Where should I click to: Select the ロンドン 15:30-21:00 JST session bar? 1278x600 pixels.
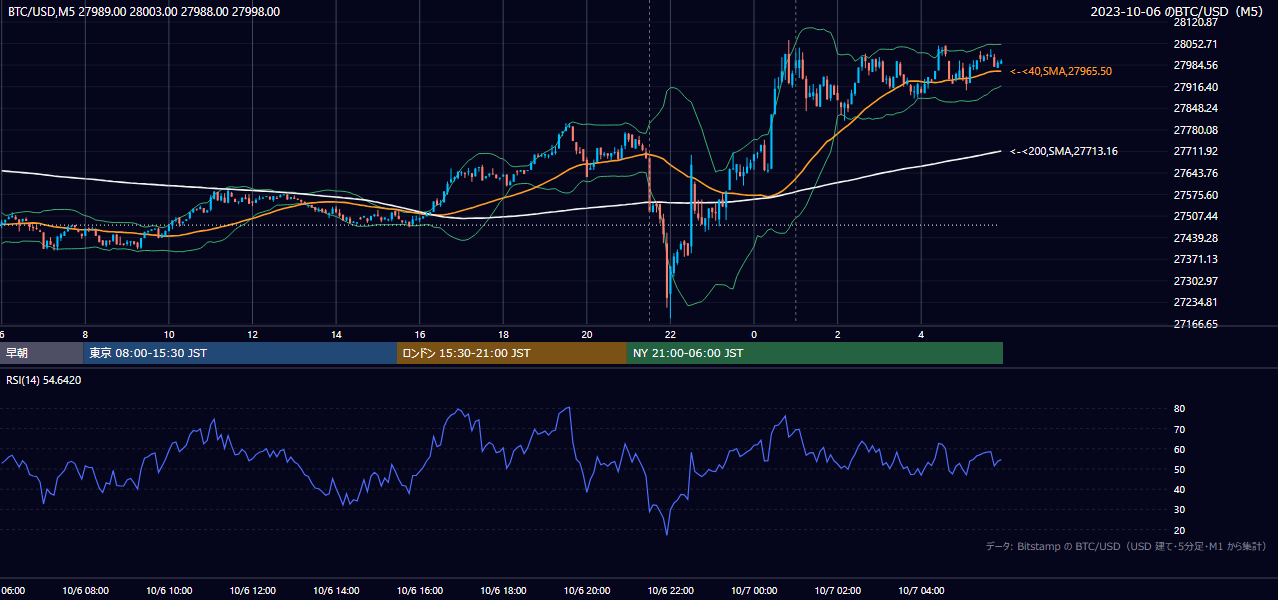click(x=512, y=353)
